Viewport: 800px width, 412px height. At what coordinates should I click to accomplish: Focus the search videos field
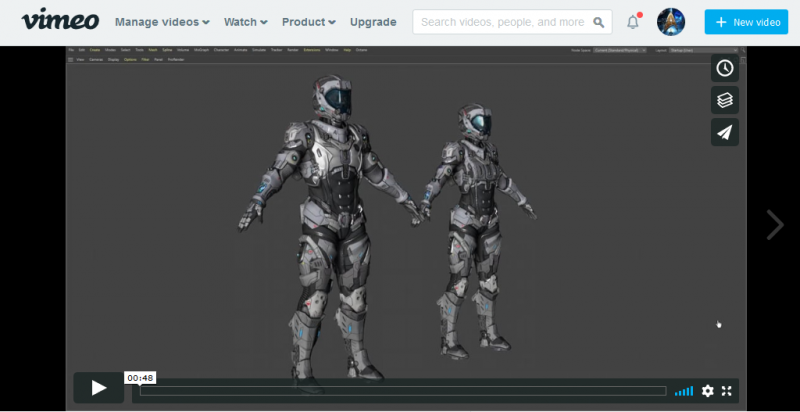(x=512, y=22)
